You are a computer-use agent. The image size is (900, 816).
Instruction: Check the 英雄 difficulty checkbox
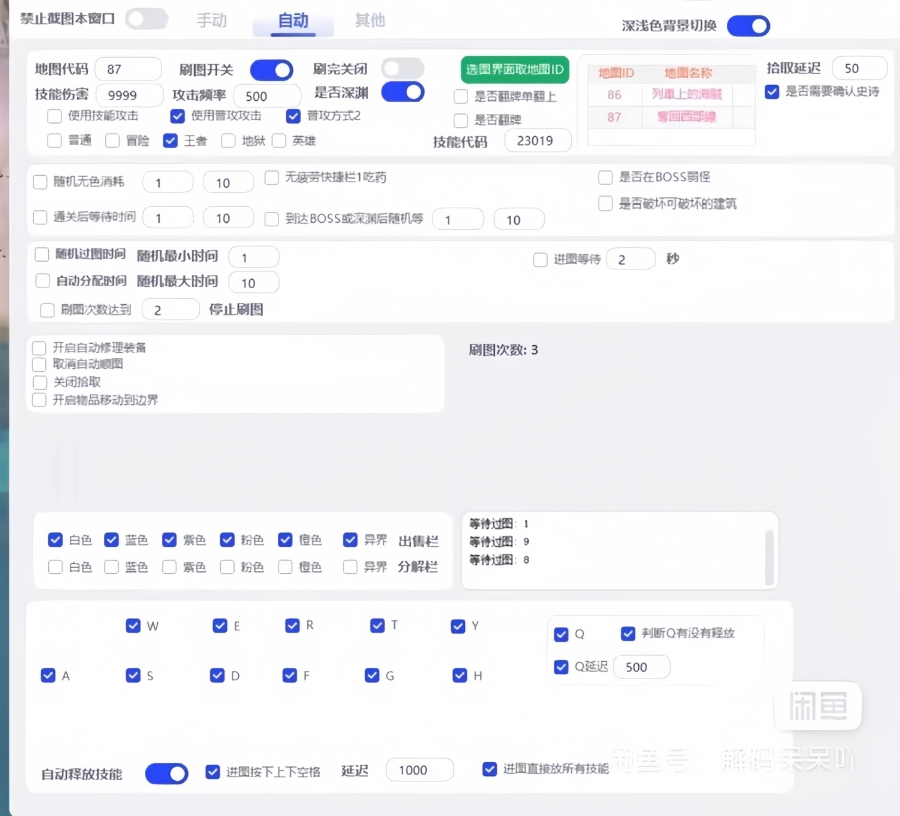(279, 141)
